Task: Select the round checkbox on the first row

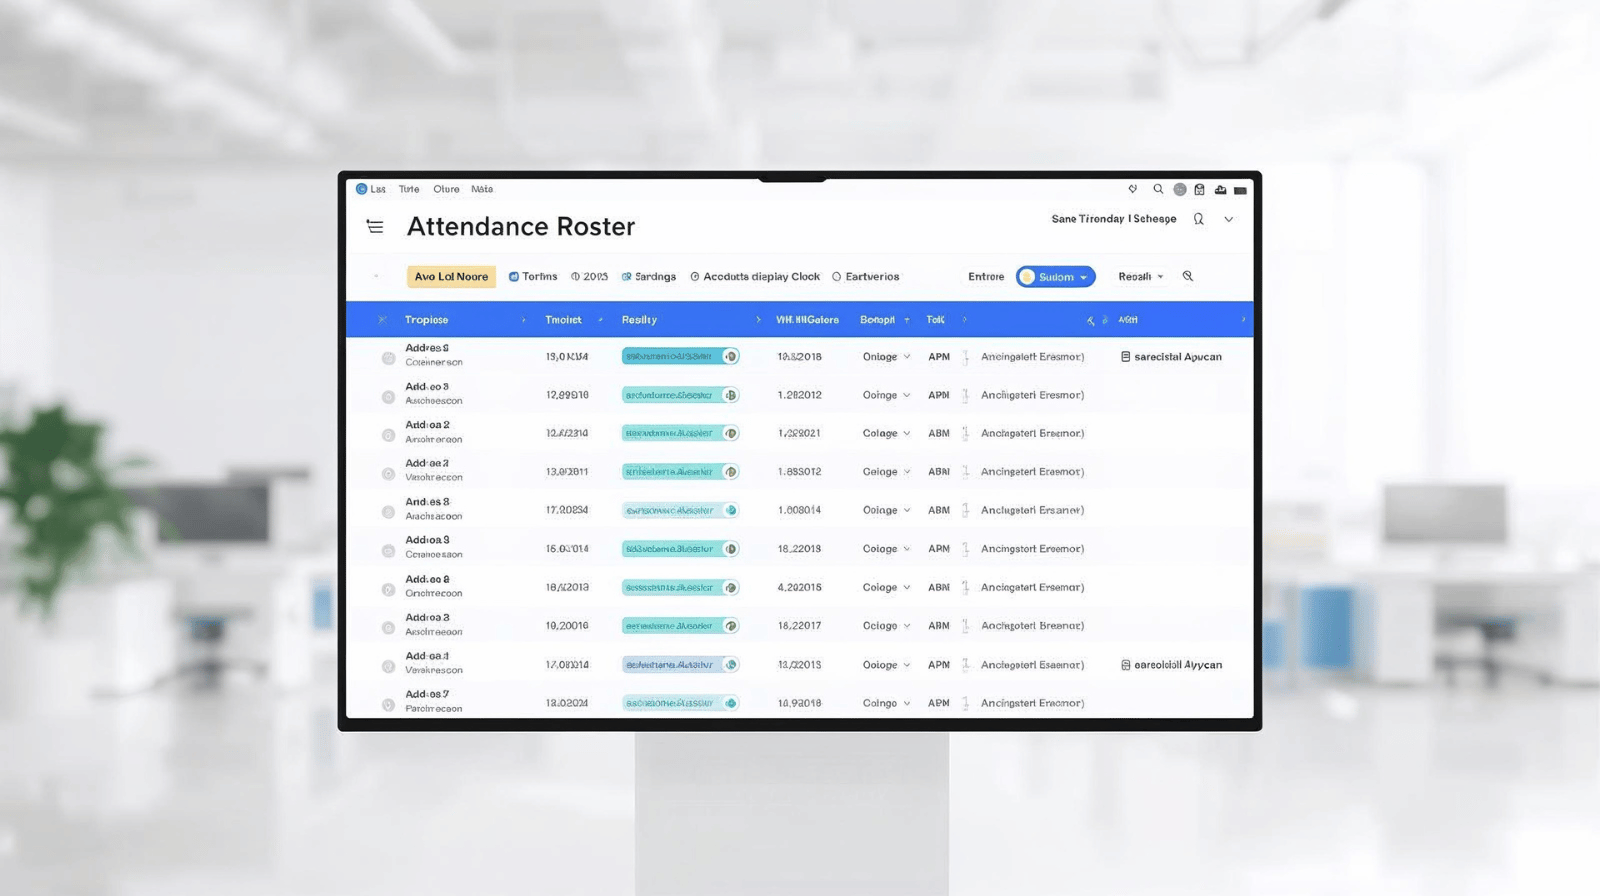Action: pos(388,358)
